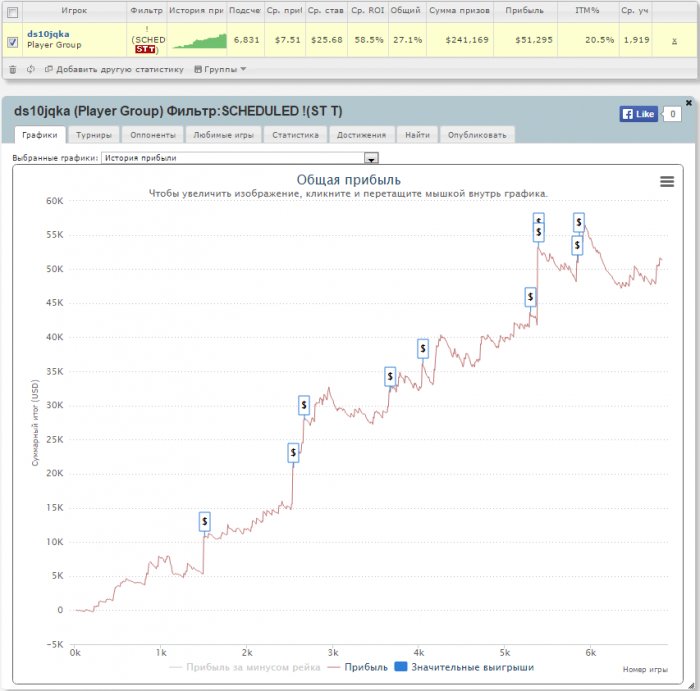This screenshot has width=700, height=691.
Task: Click the blue 'Значительные выигрыши' legend swatch
Action: coord(401,667)
